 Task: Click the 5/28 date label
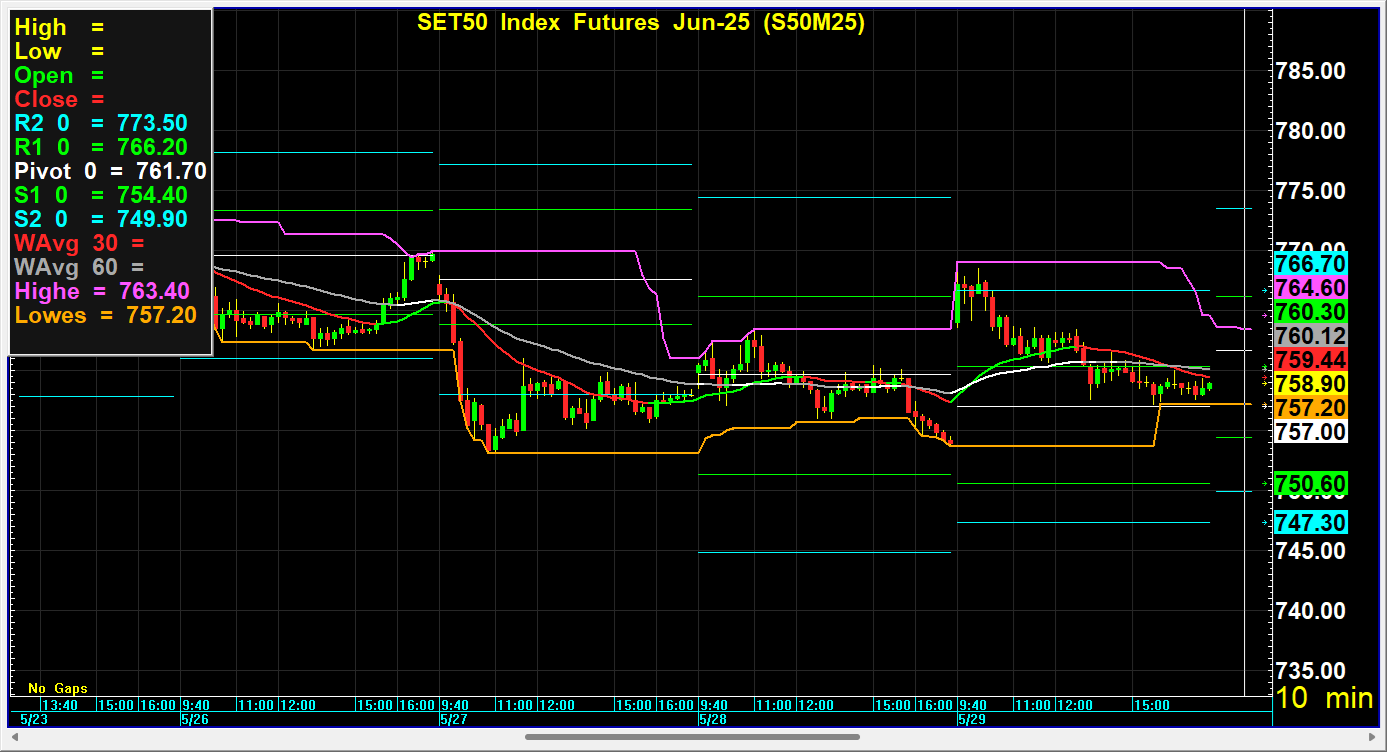click(x=713, y=719)
